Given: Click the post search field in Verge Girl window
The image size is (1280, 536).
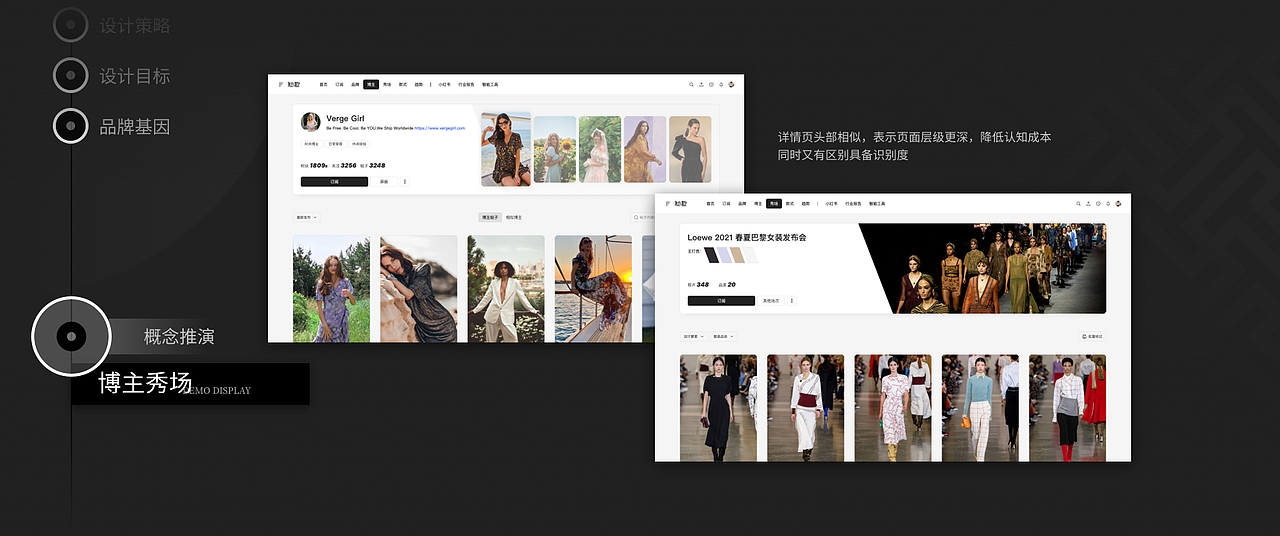Looking at the screenshot, I should (642, 217).
